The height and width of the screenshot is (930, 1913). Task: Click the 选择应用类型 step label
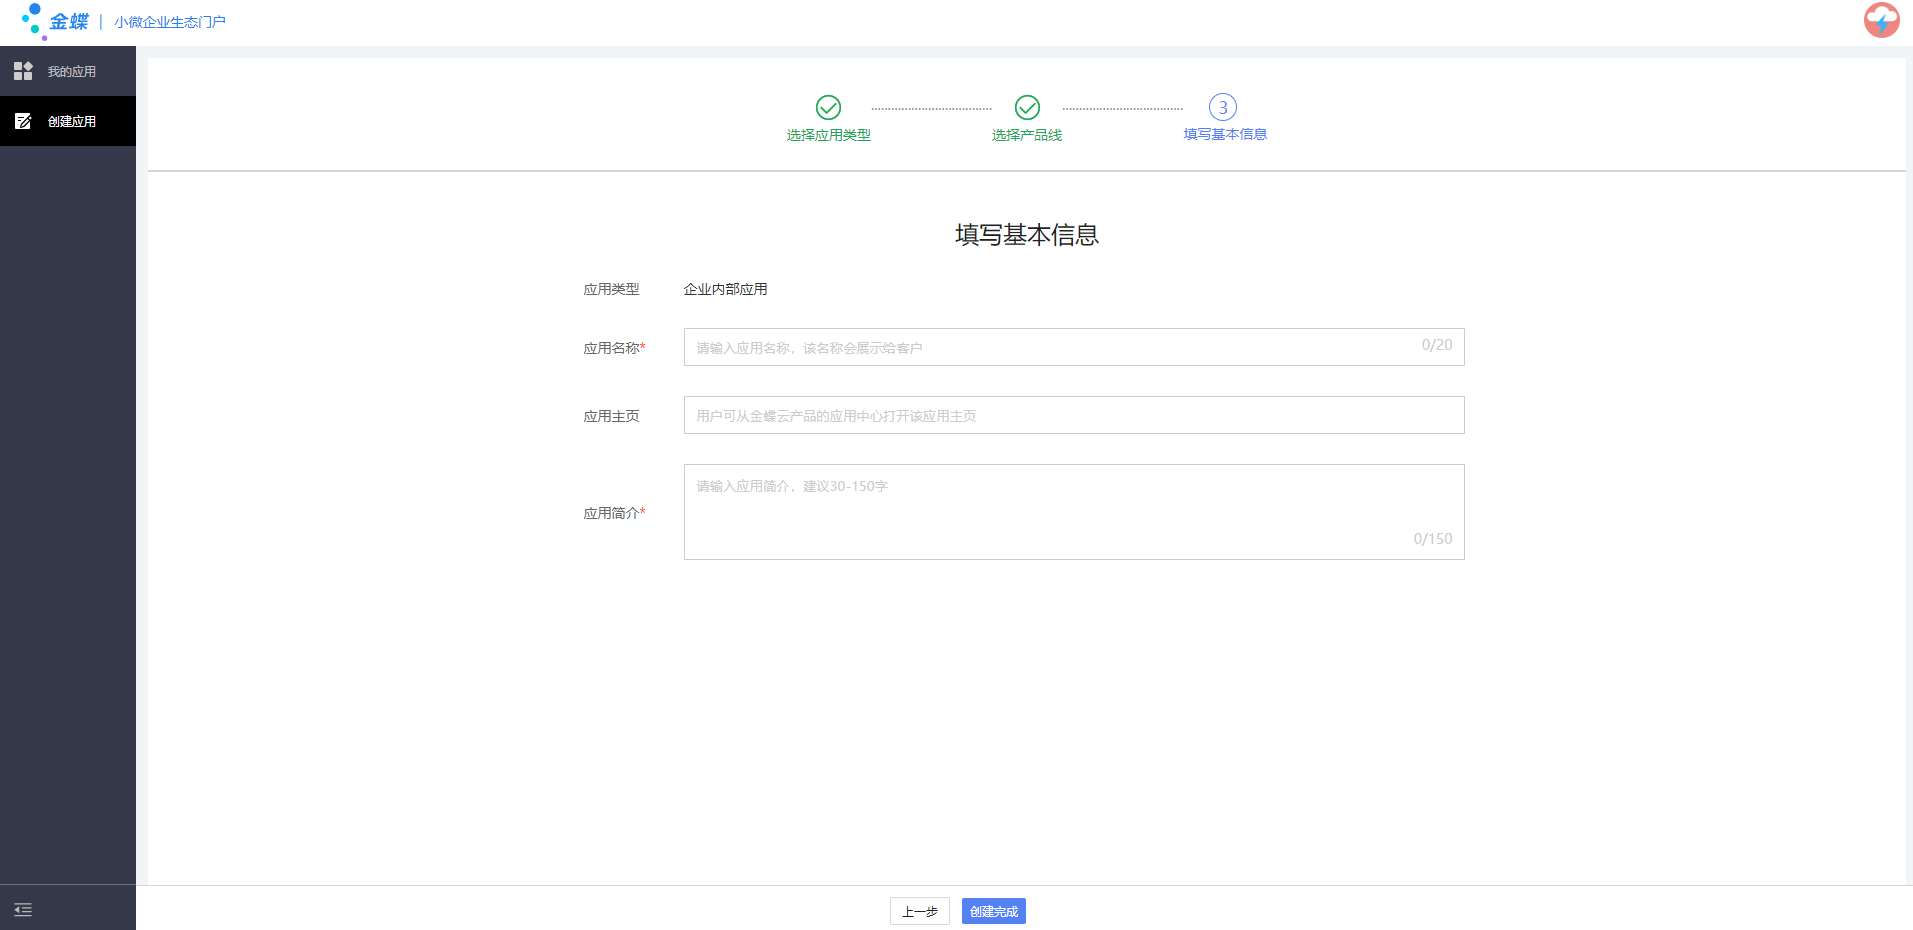[828, 135]
